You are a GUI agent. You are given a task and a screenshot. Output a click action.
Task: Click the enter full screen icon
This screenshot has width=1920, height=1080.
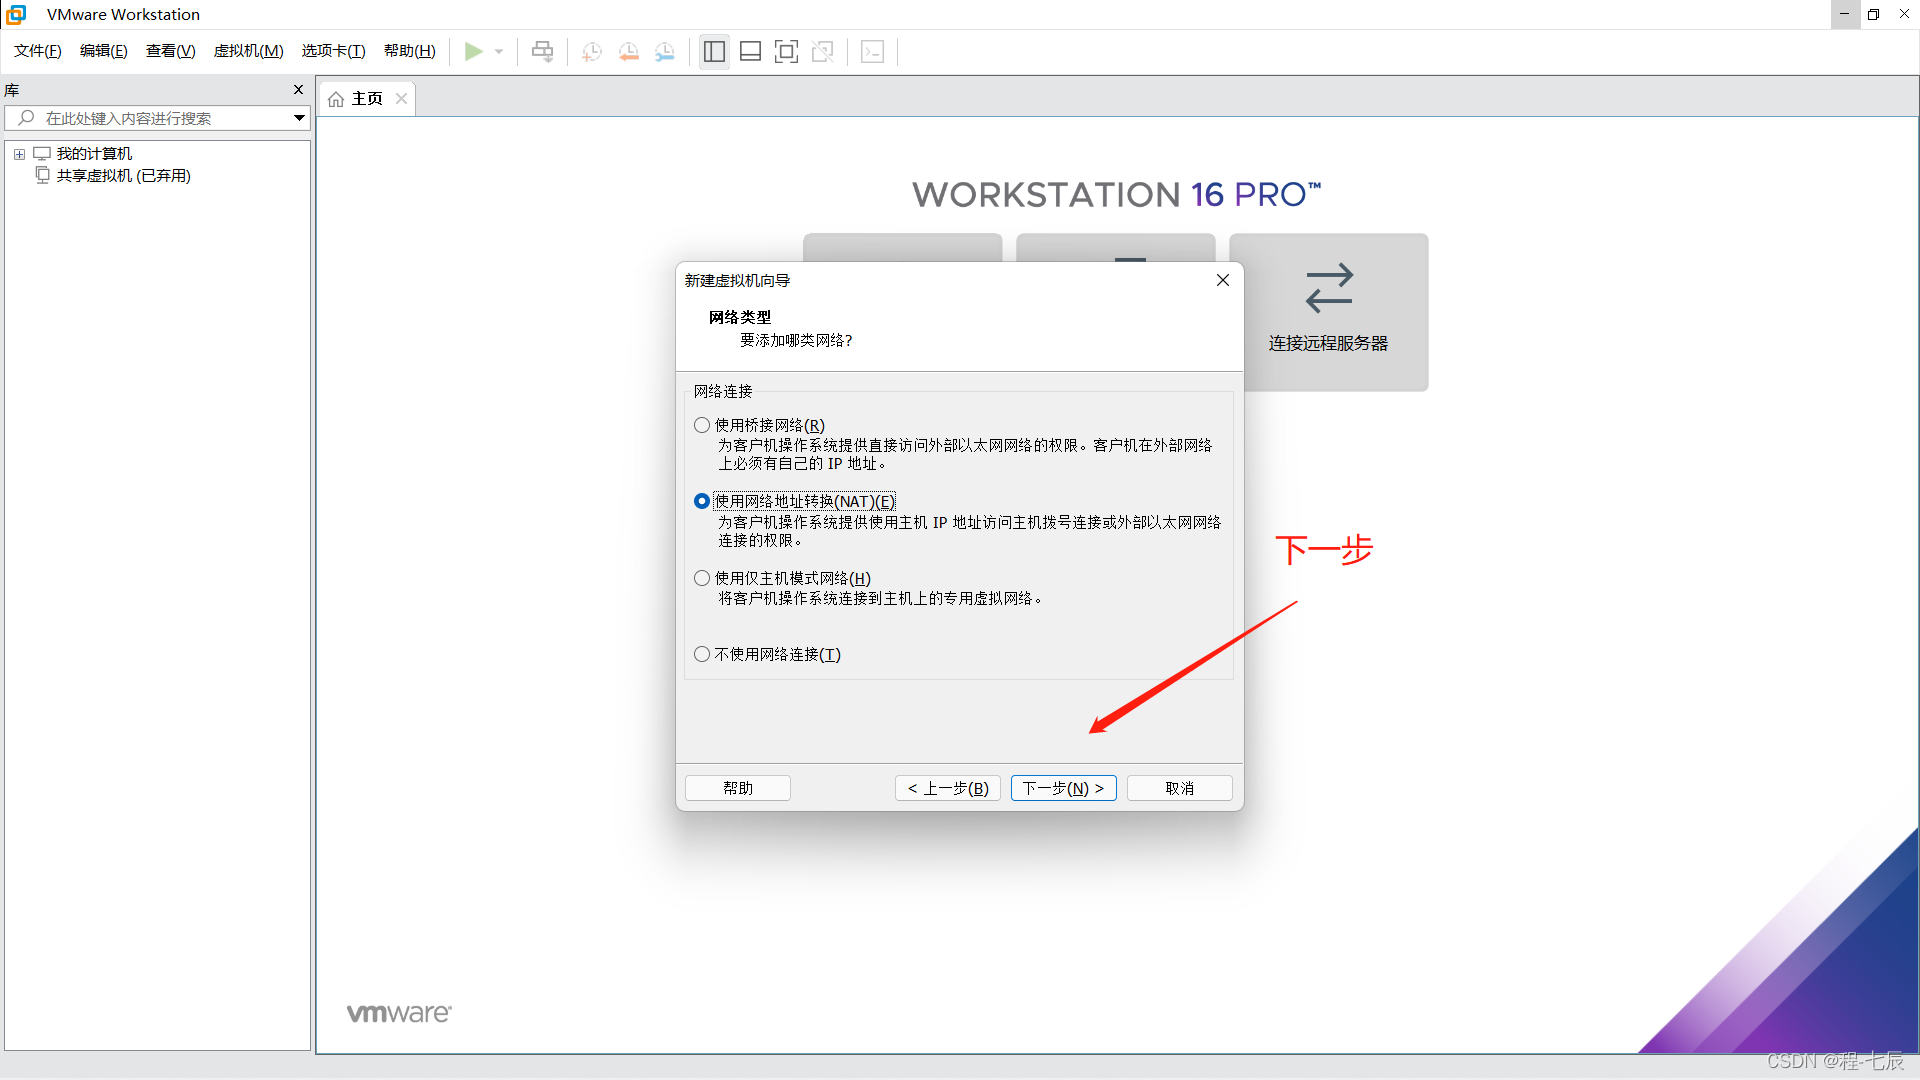click(786, 51)
